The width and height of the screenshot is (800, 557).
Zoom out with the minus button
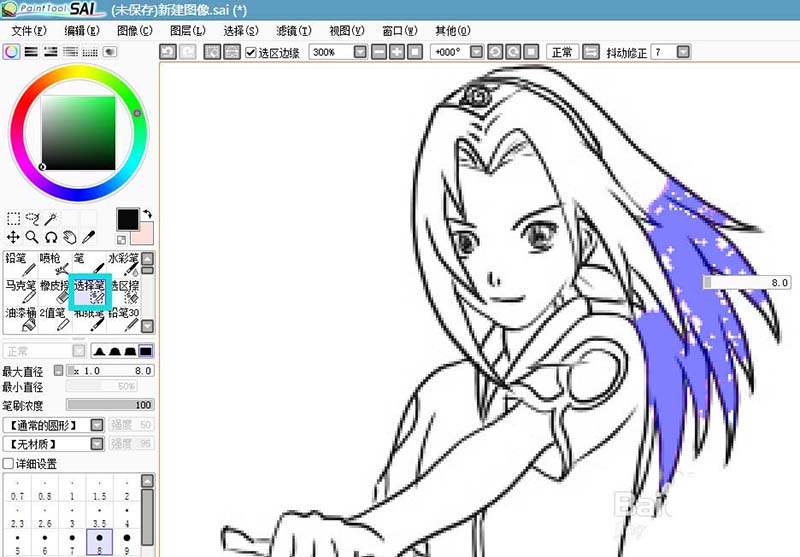379,52
